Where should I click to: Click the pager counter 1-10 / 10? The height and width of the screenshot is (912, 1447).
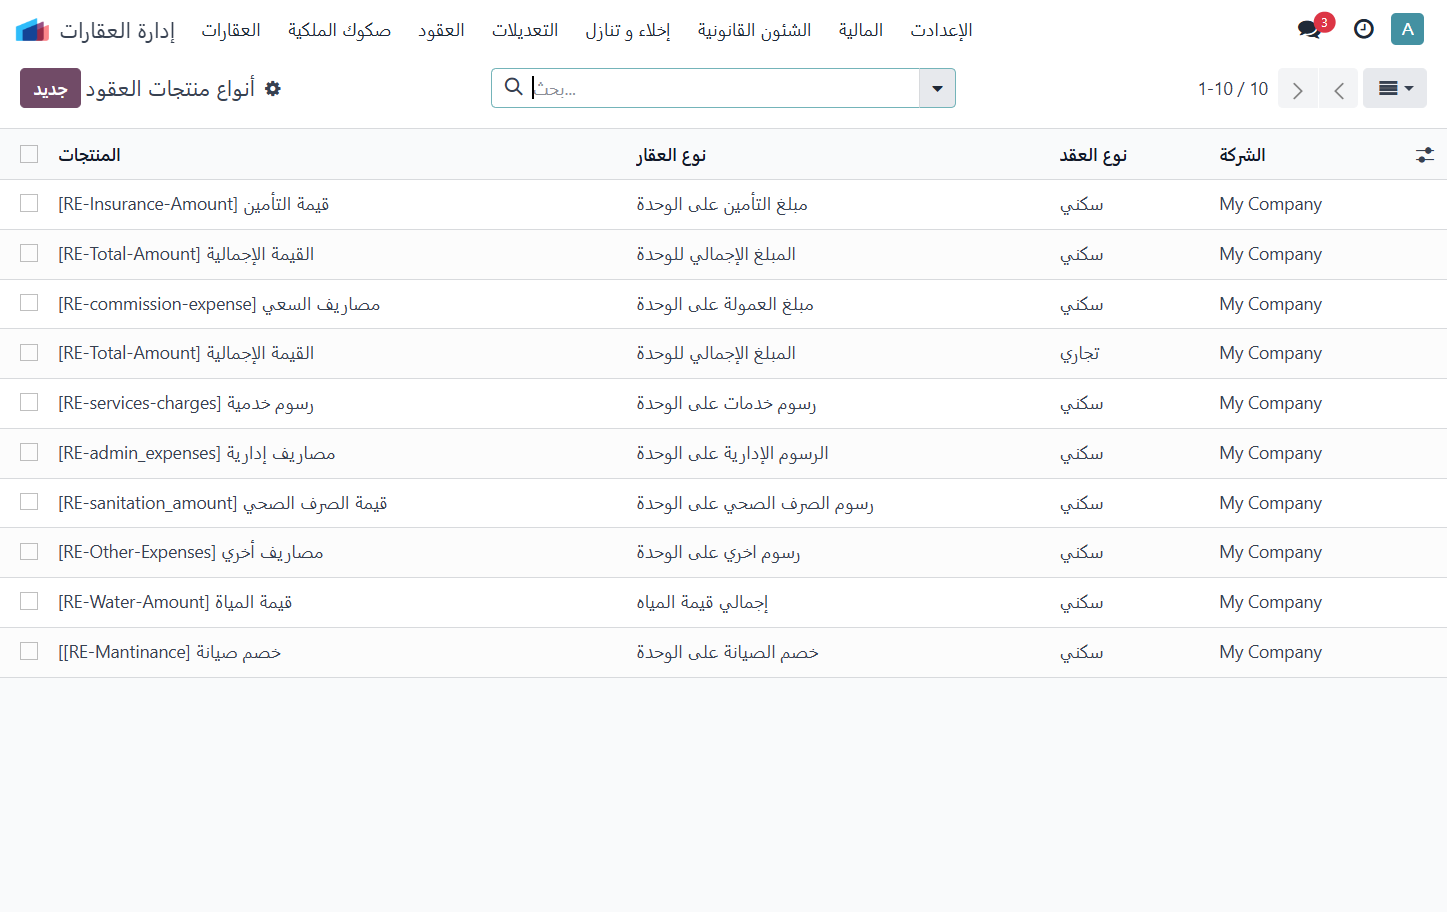[x=1233, y=89]
